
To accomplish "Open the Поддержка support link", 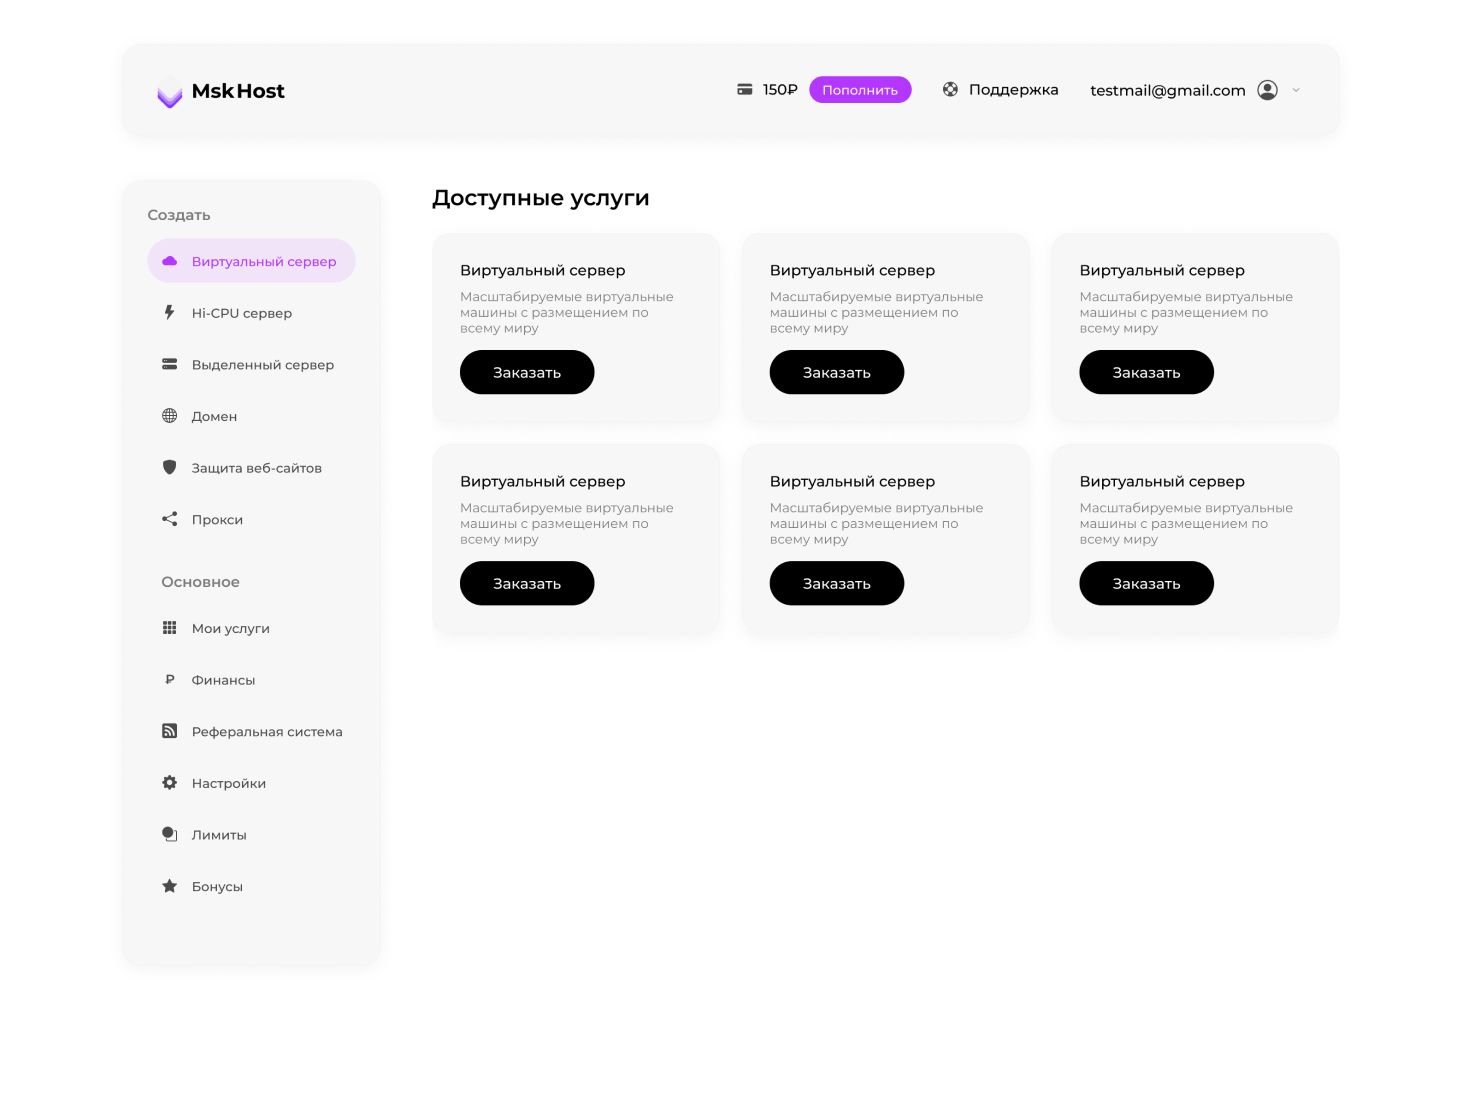I will pyautogui.click(x=1012, y=90).
